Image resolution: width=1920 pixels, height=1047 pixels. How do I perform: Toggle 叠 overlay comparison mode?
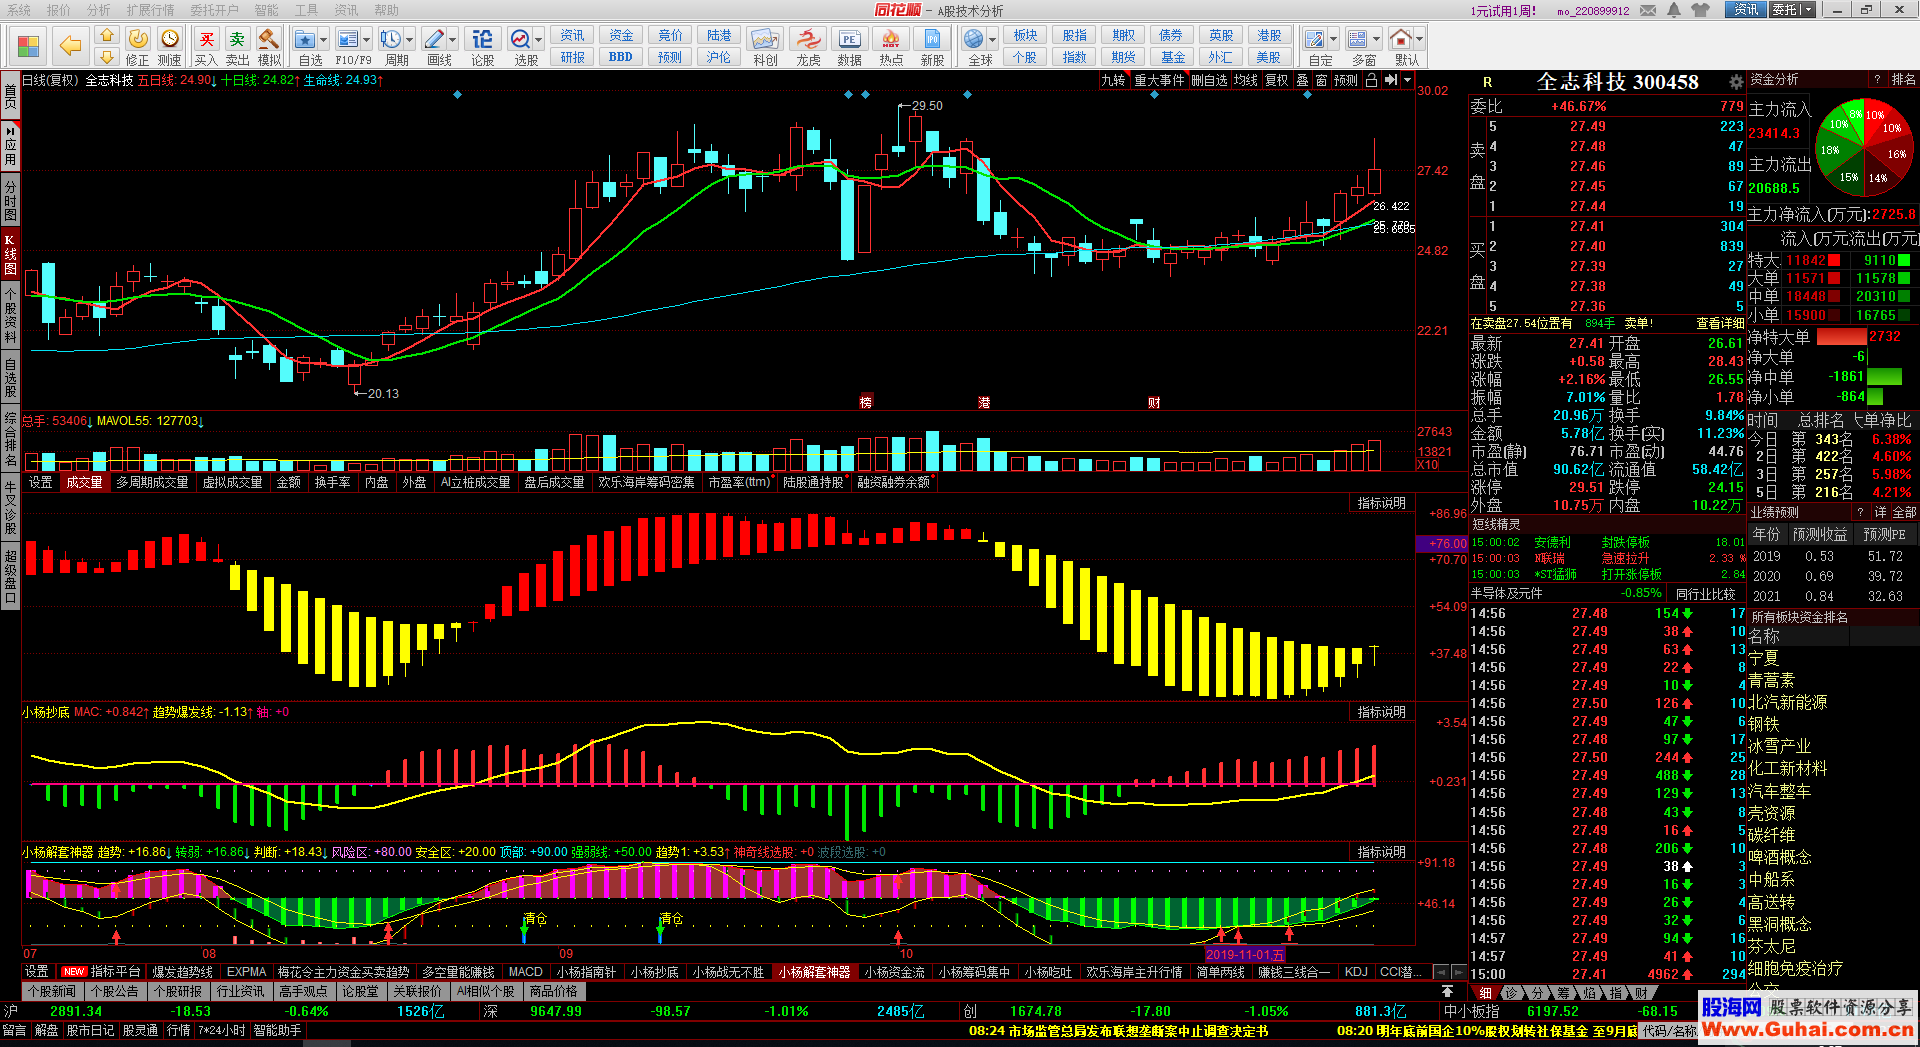pyautogui.click(x=1302, y=80)
